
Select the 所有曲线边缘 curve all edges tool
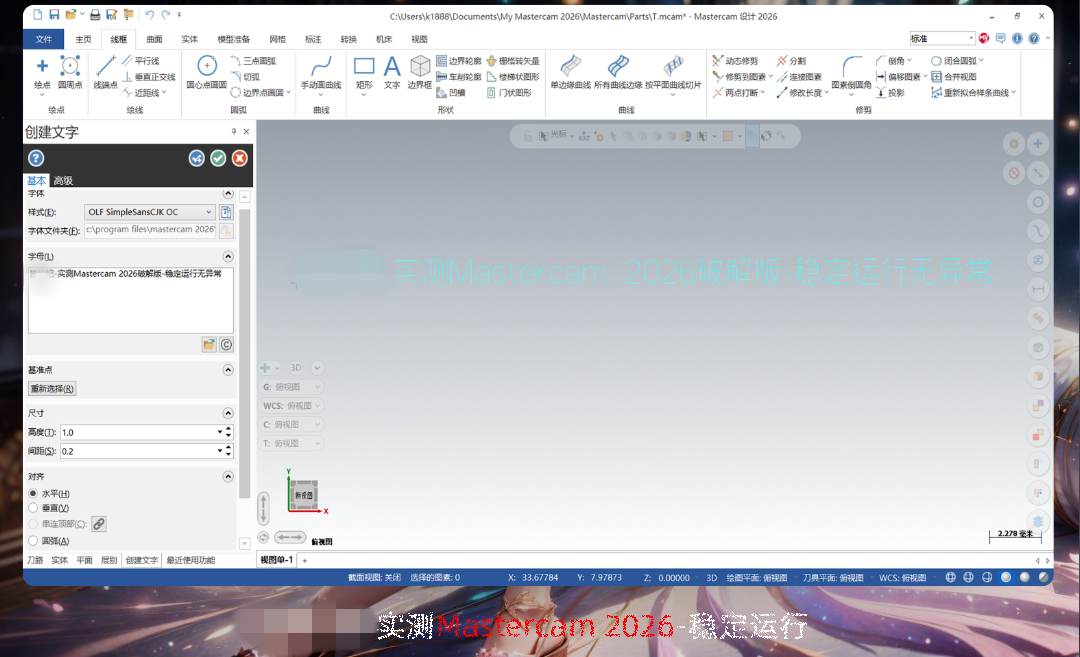pos(618,74)
